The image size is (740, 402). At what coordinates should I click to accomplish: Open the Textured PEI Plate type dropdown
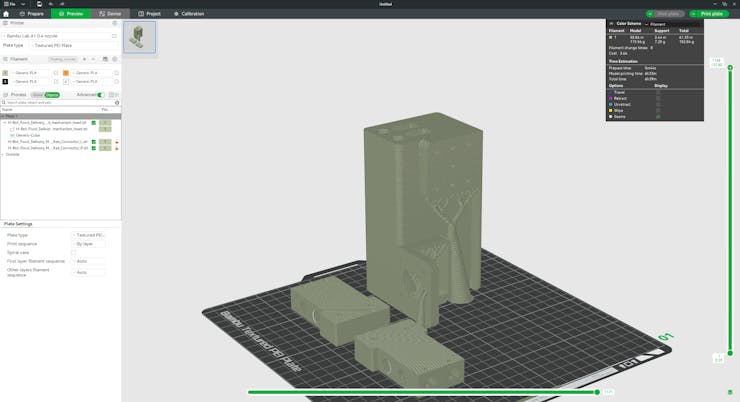point(73,45)
